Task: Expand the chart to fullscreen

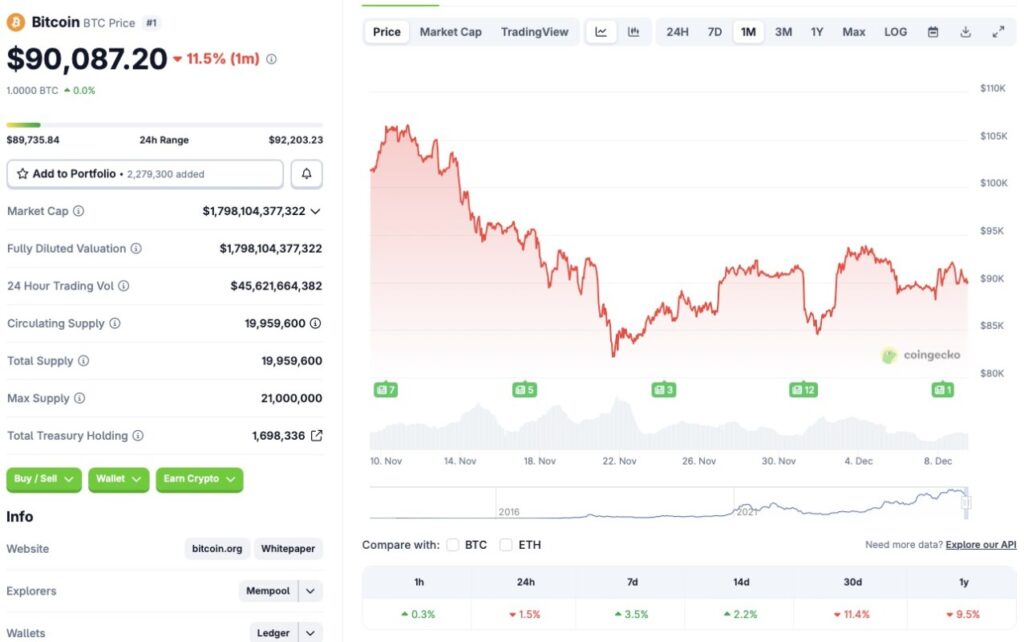Action: pyautogui.click(x=997, y=31)
